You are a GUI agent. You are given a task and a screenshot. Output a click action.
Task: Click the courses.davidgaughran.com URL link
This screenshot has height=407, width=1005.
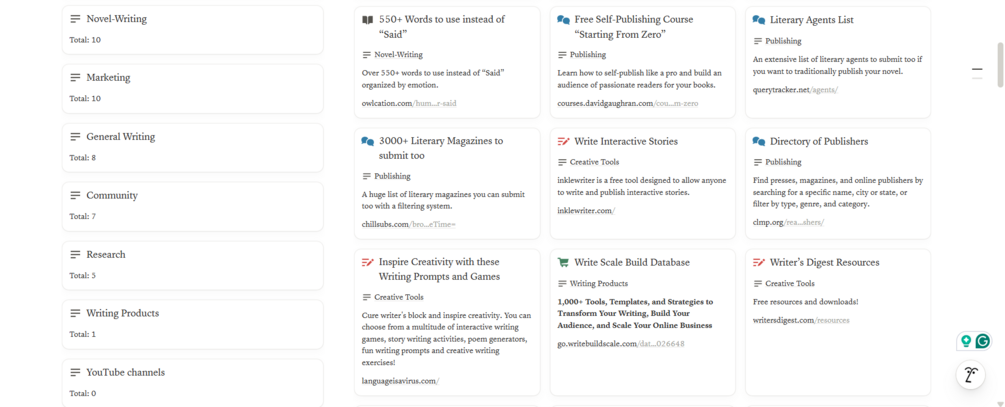[627, 103]
